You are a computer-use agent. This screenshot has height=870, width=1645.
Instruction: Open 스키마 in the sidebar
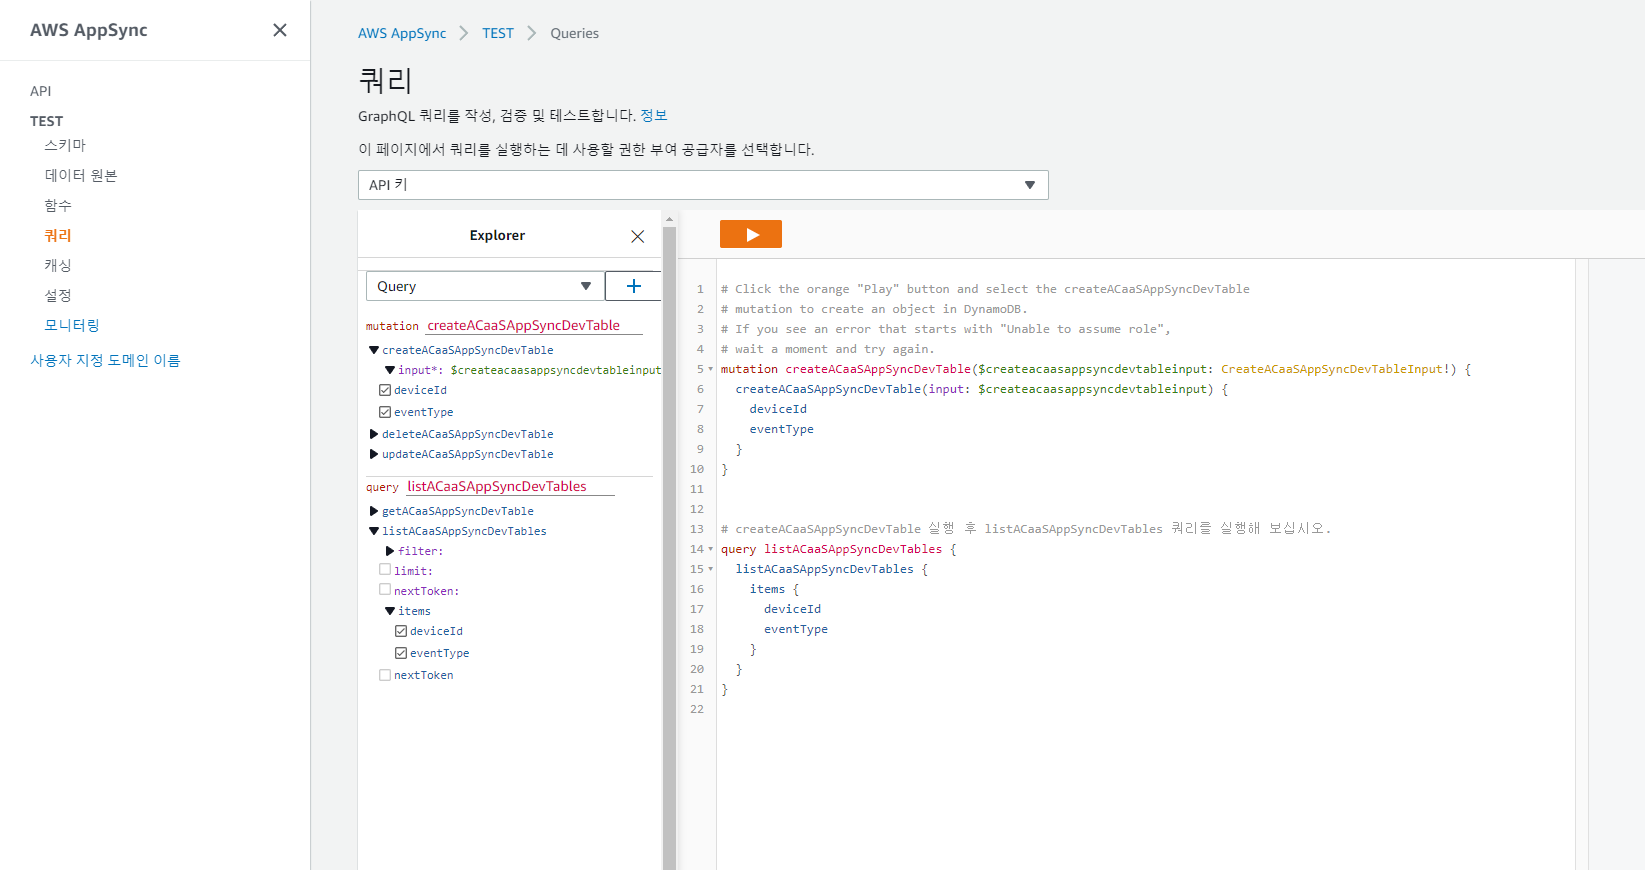[65, 145]
